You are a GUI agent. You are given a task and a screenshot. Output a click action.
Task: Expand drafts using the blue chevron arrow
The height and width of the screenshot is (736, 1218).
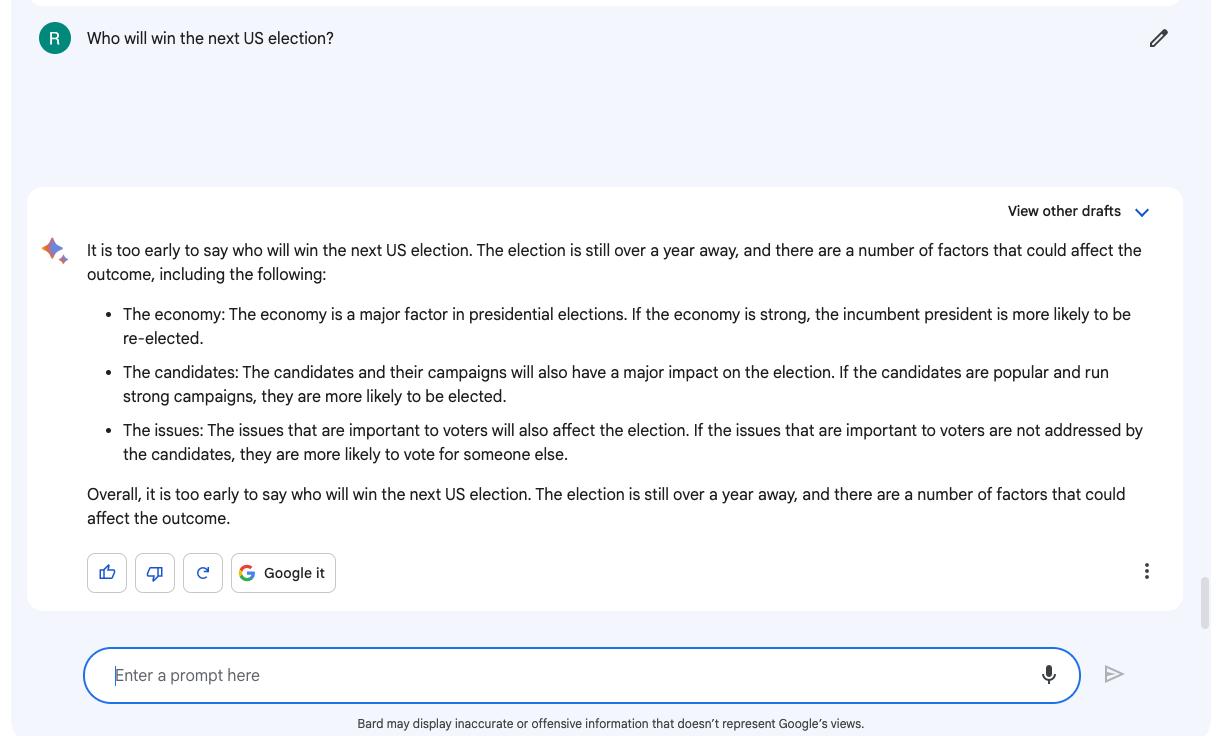(1142, 212)
